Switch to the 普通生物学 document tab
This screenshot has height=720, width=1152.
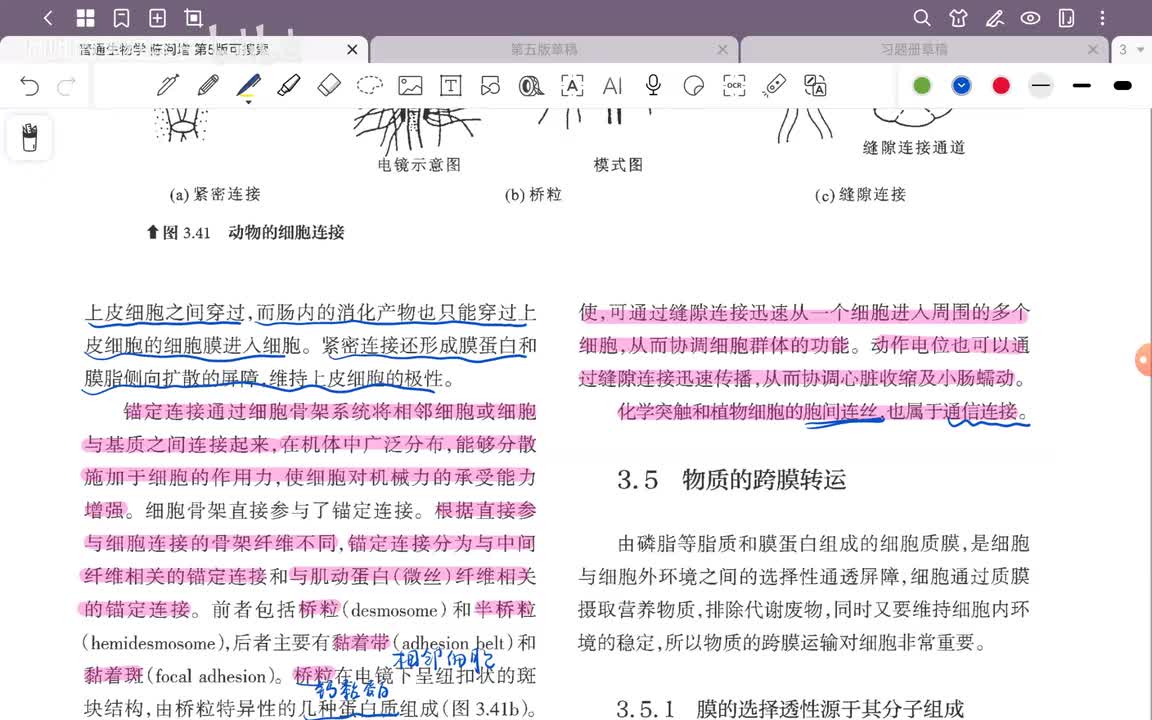(175, 49)
